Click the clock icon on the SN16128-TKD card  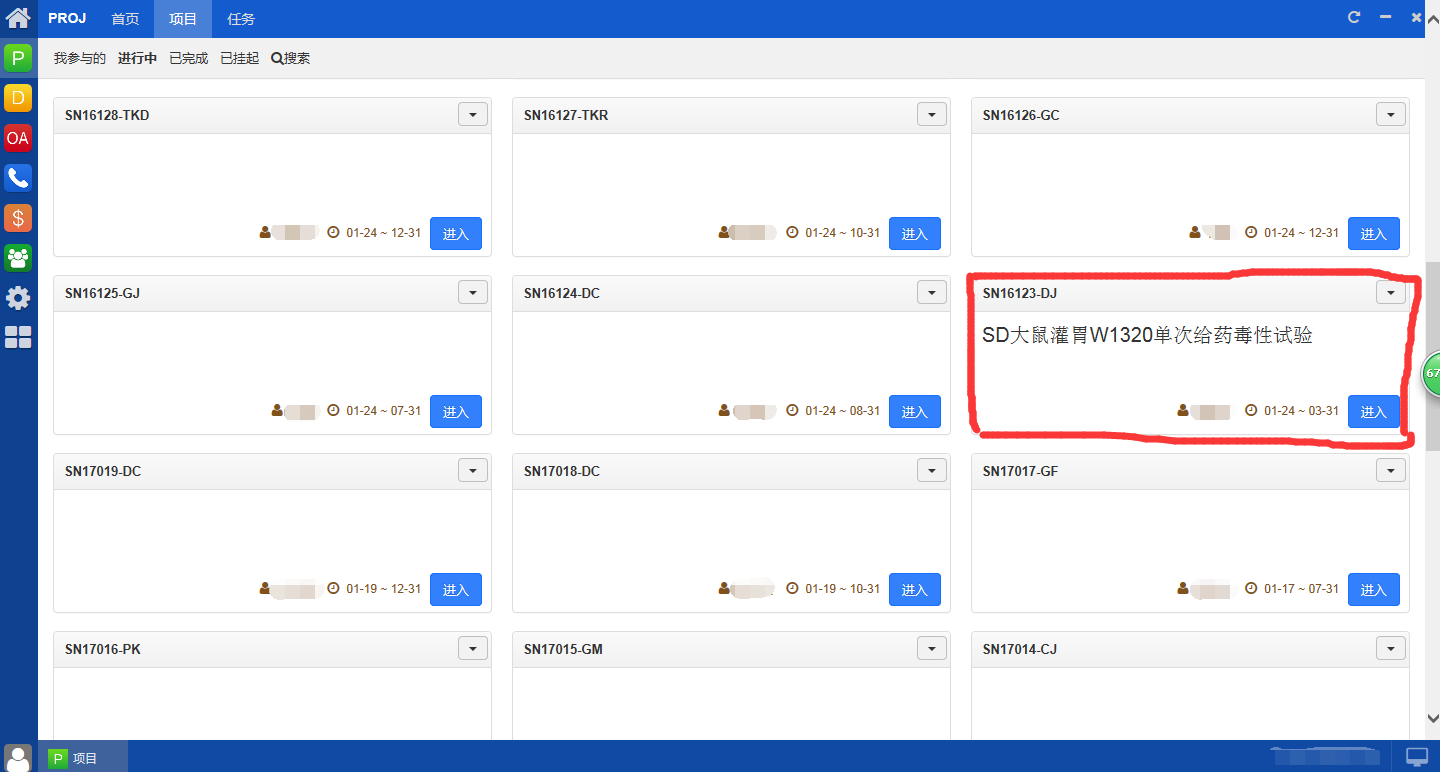pos(334,233)
